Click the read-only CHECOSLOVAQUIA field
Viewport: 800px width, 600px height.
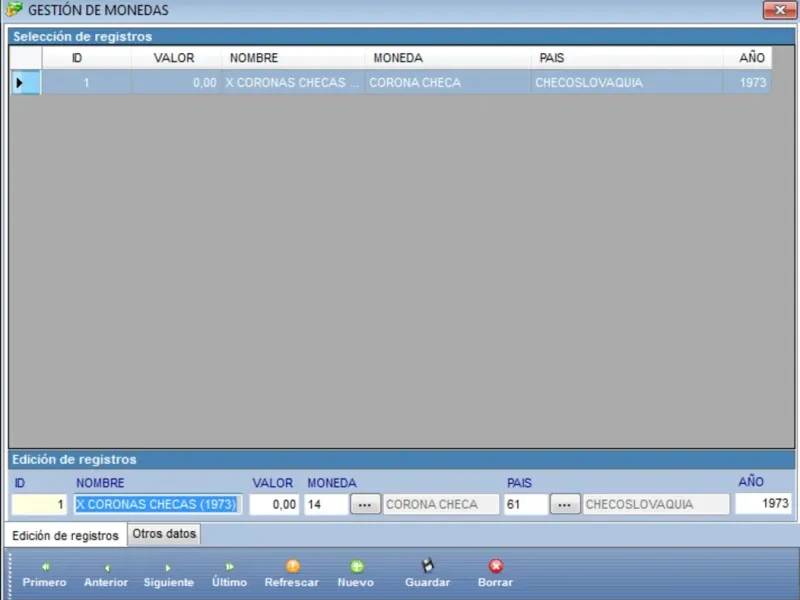pos(656,504)
